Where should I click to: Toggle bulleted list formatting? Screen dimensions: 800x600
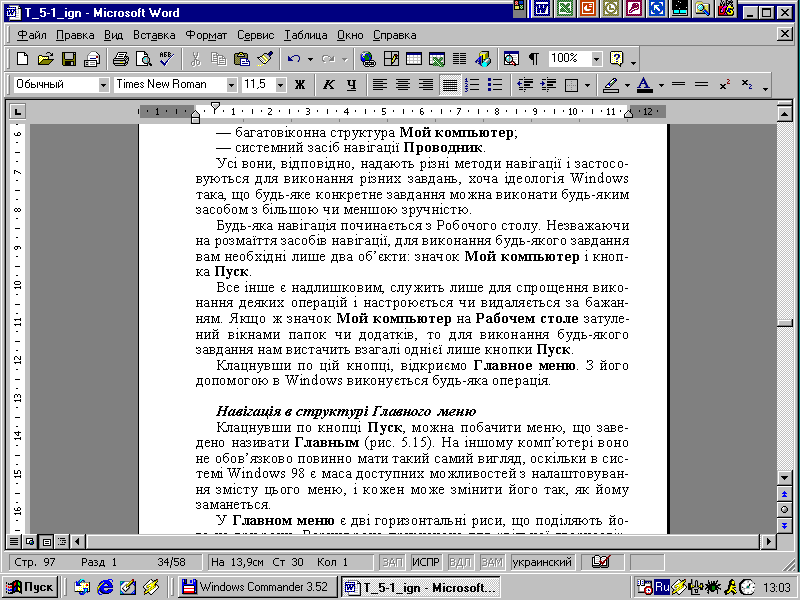pyautogui.click(x=495, y=85)
